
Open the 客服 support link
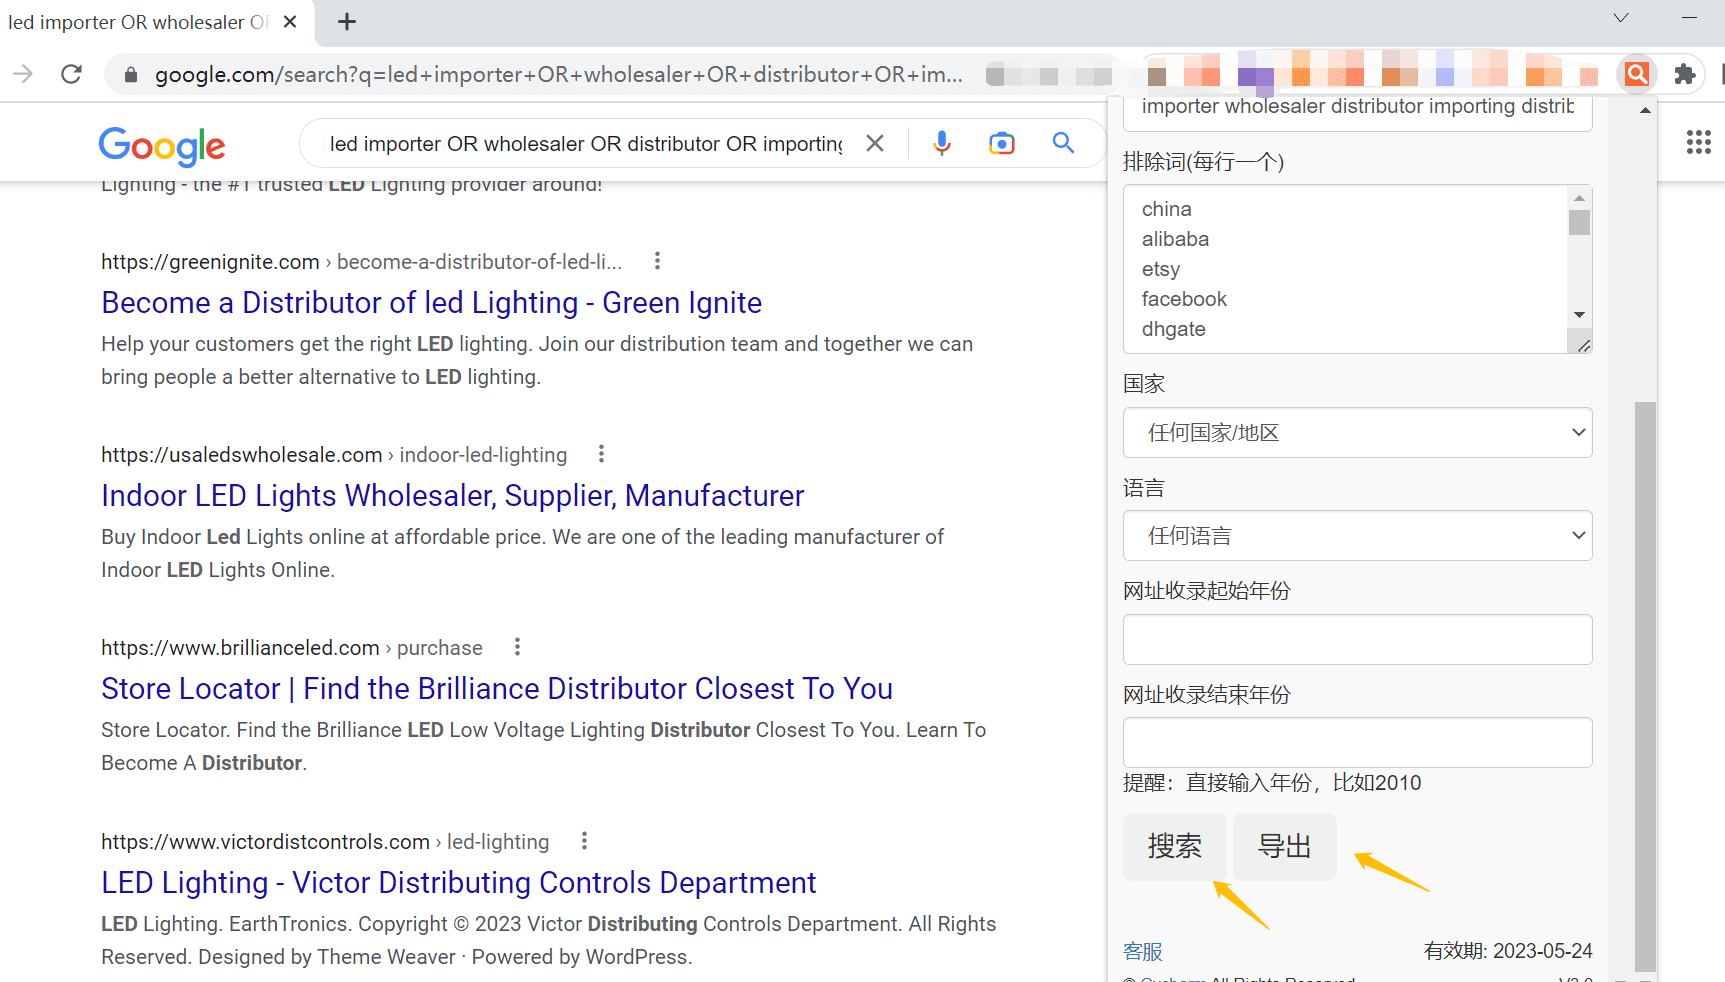click(x=1143, y=951)
